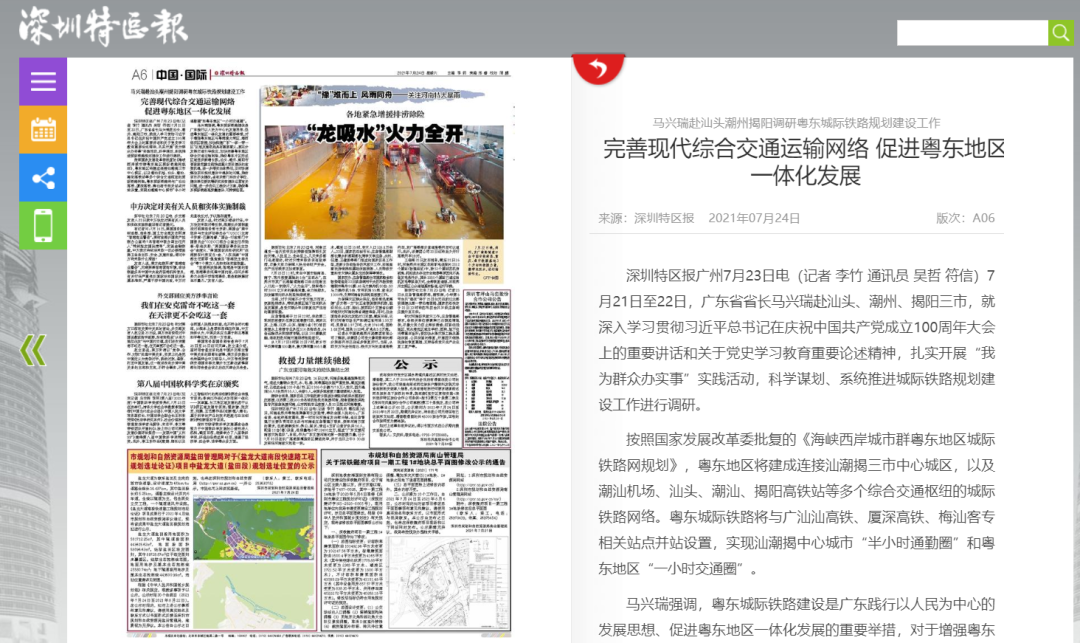Click the edition label 版次：A06
The image size is (1080, 643).
965,218
